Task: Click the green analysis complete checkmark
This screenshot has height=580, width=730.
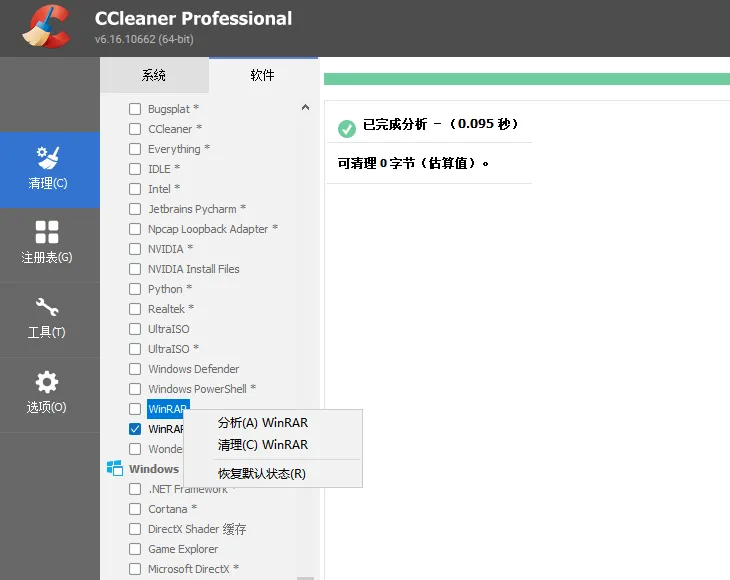Action: [x=347, y=128]
